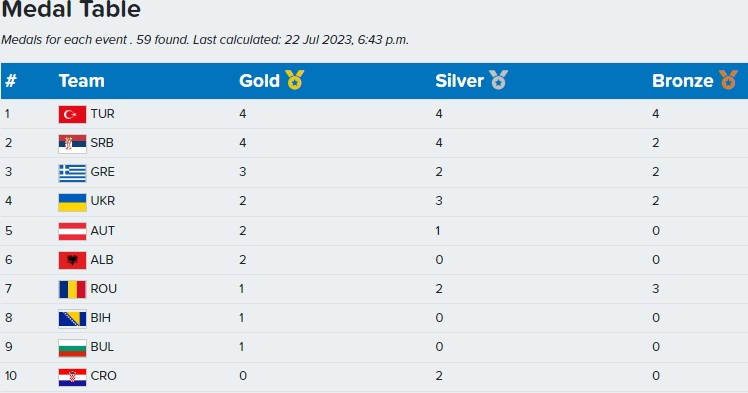Sort by the Silver column header

click(459, 81)
